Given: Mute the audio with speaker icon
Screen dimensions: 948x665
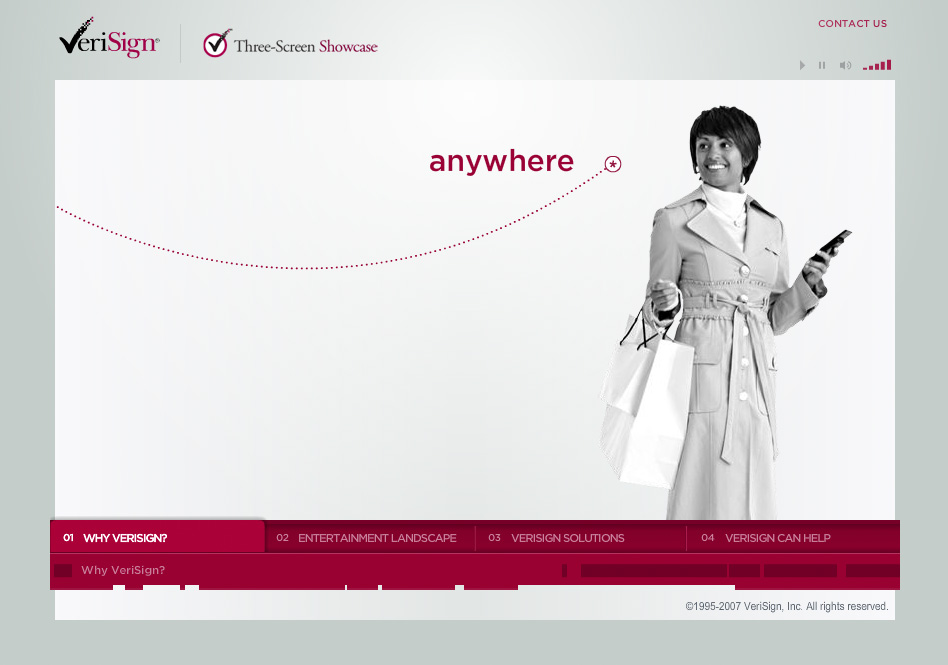Looking at the screenshot, I should [845, 66].
